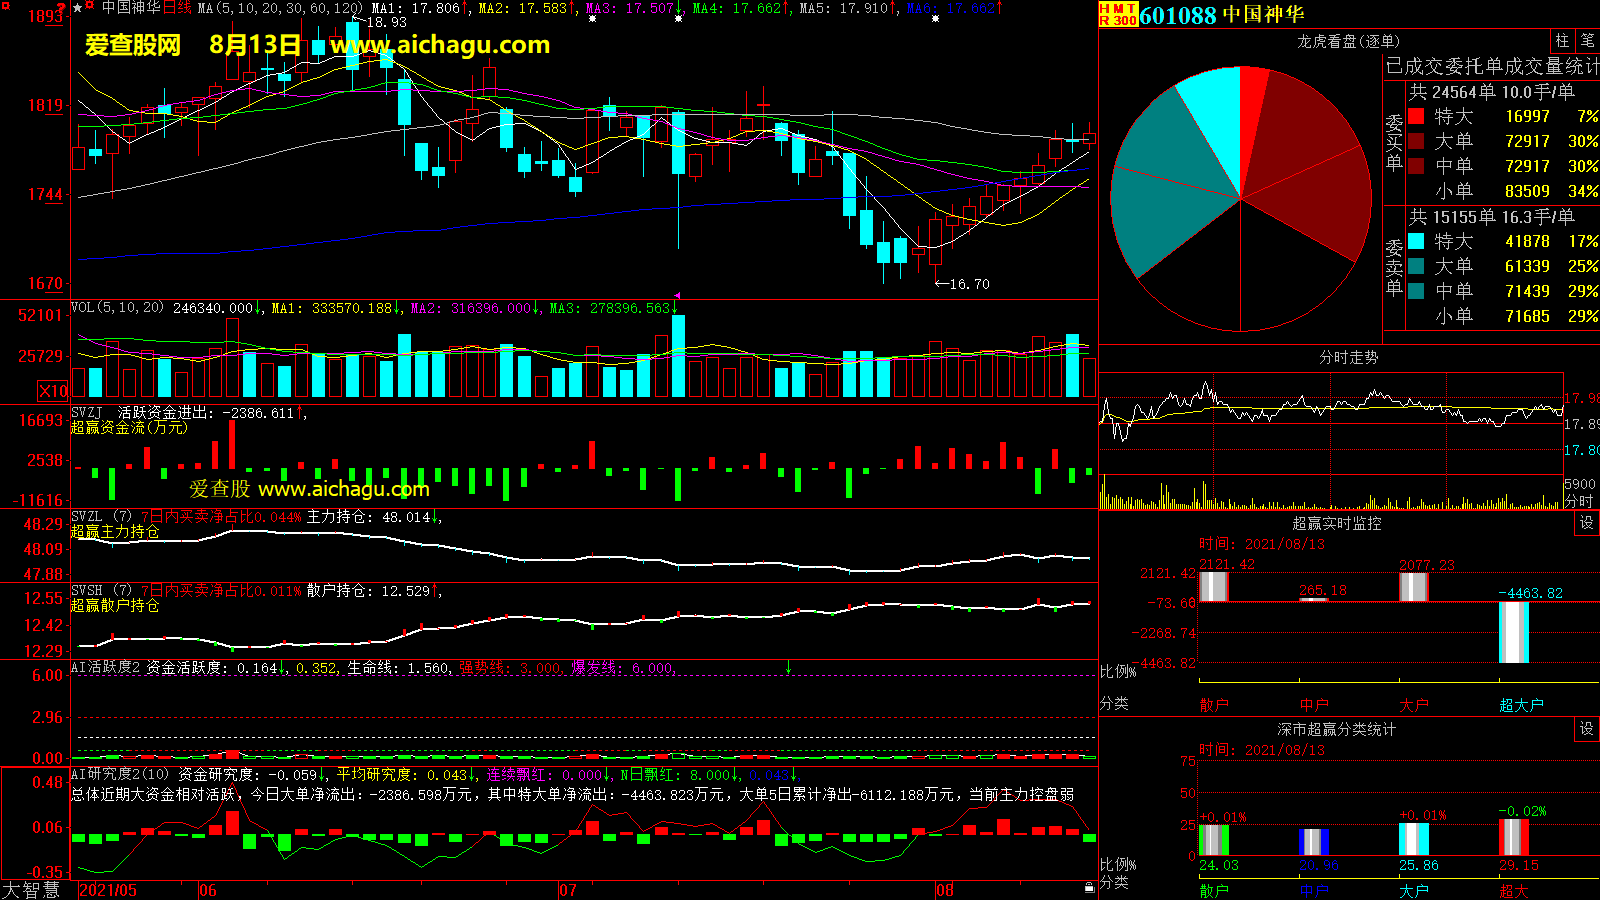Click the 07 month marker on timeline
The height and width of the screenshot is (900, 1600).
point(567,890)
